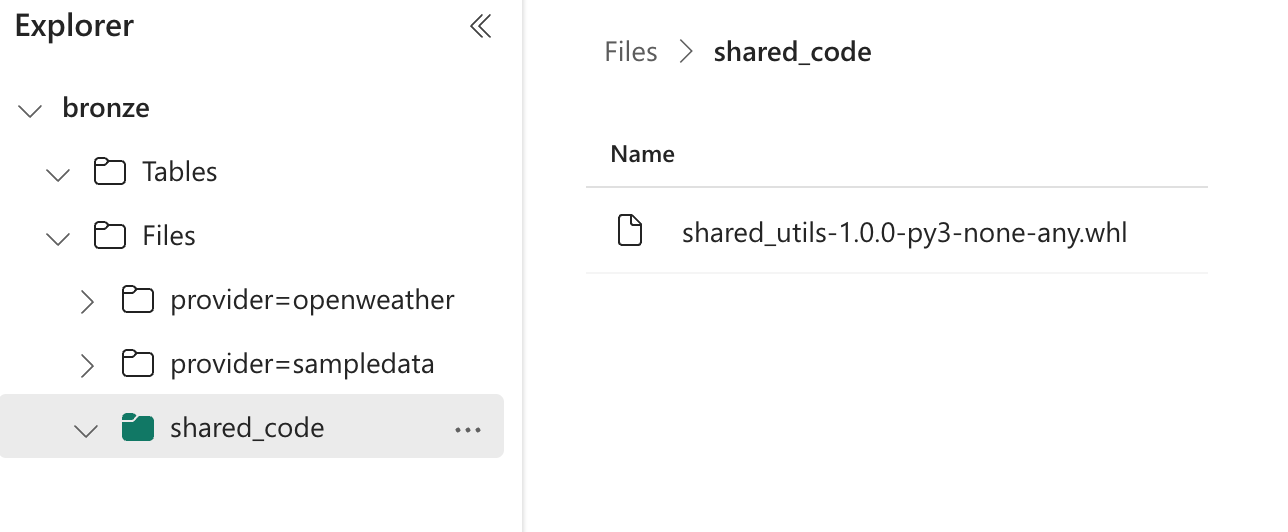Open shared_utils-1.0.0-py3-none-any.whl file

point(904,233)
